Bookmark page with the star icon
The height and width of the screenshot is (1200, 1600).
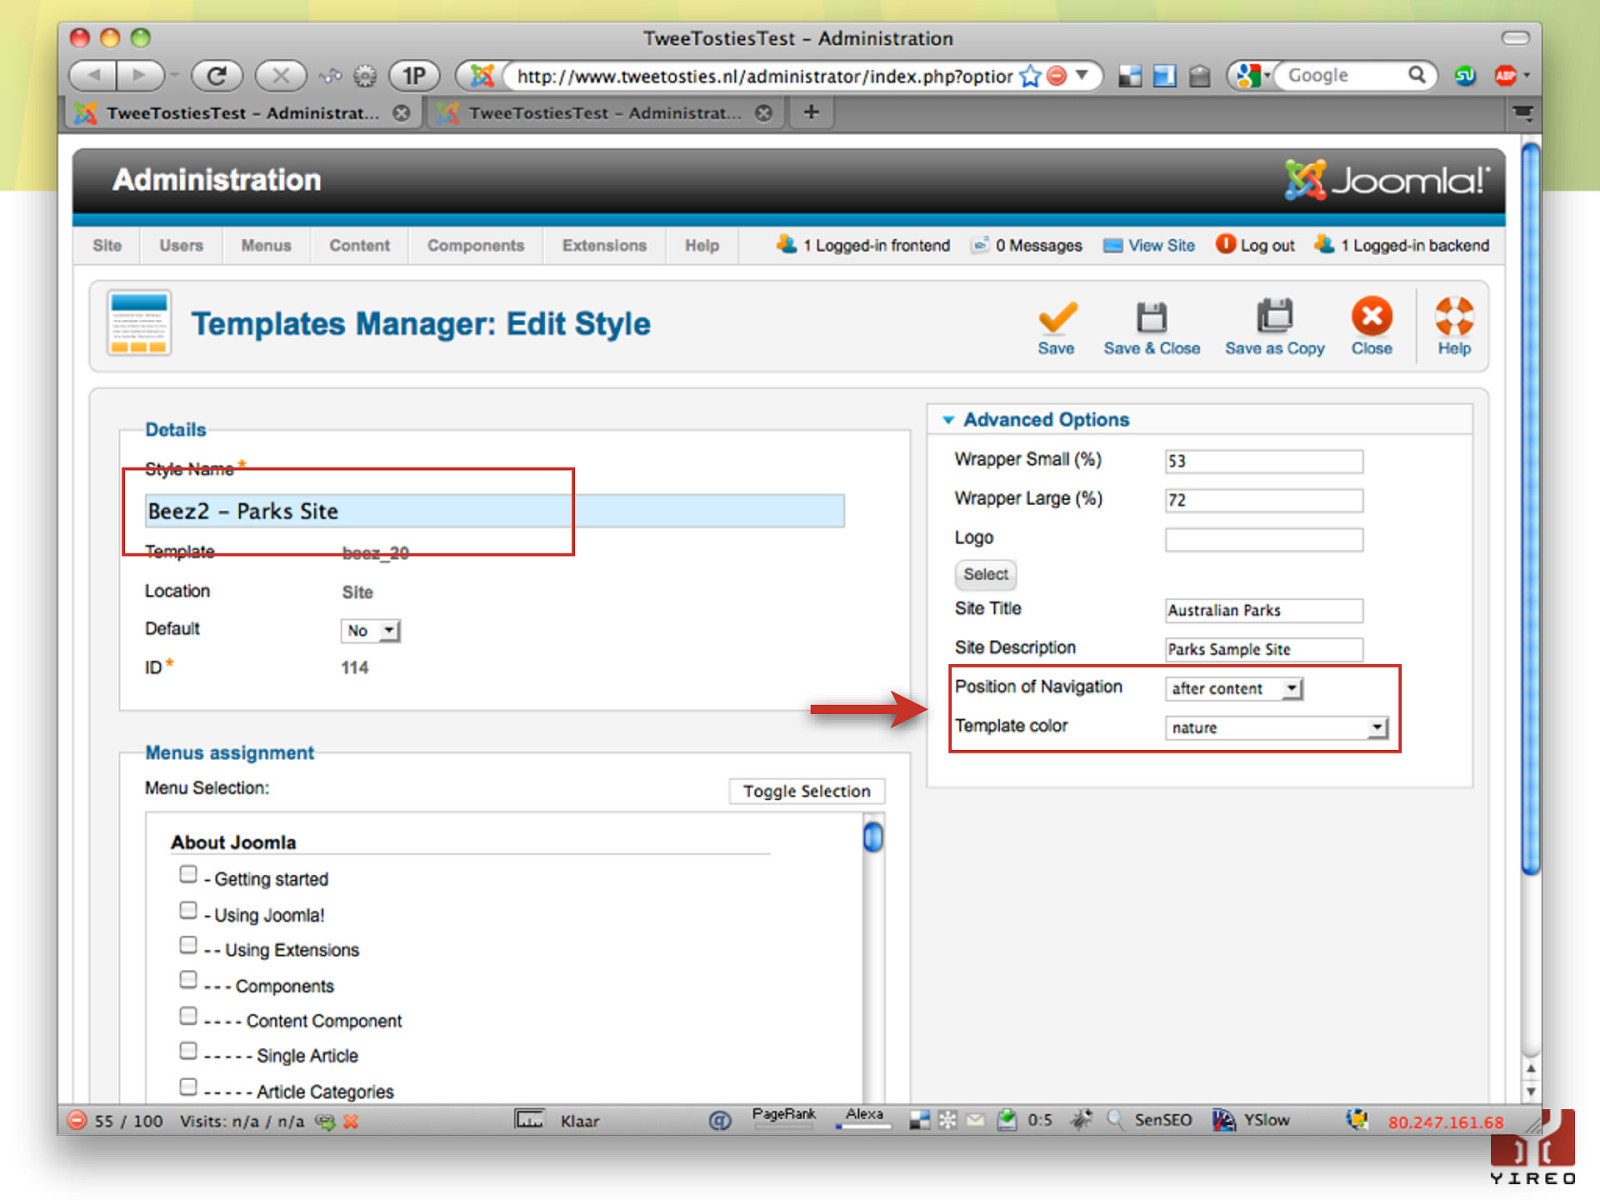[1030, 76]
